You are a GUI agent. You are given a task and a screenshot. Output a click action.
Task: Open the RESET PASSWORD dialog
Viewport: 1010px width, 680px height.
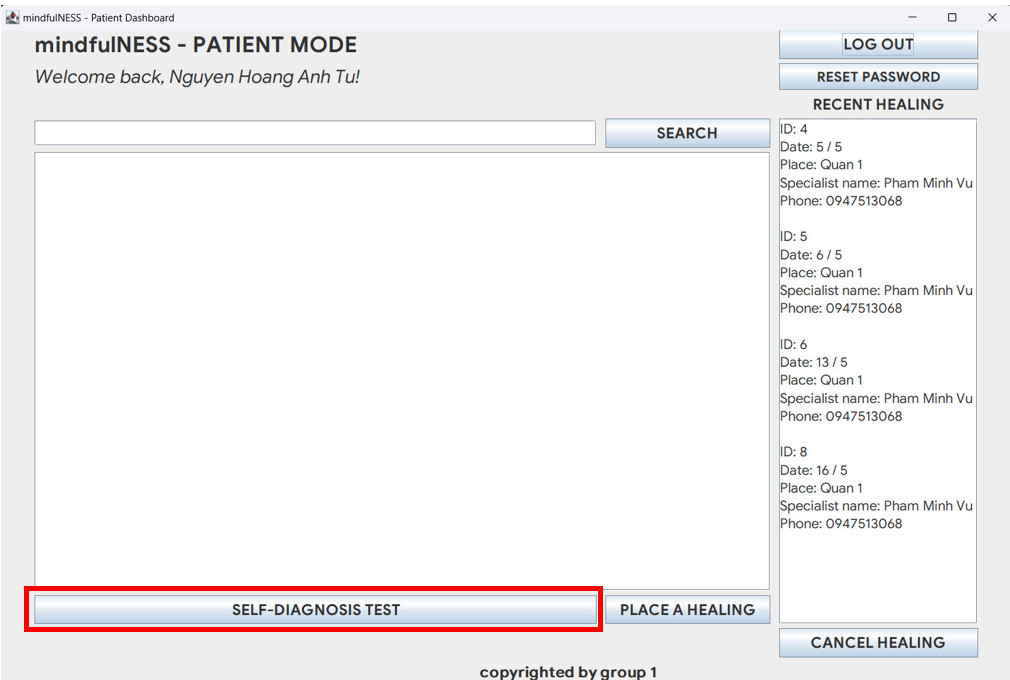tap(878, 77)
